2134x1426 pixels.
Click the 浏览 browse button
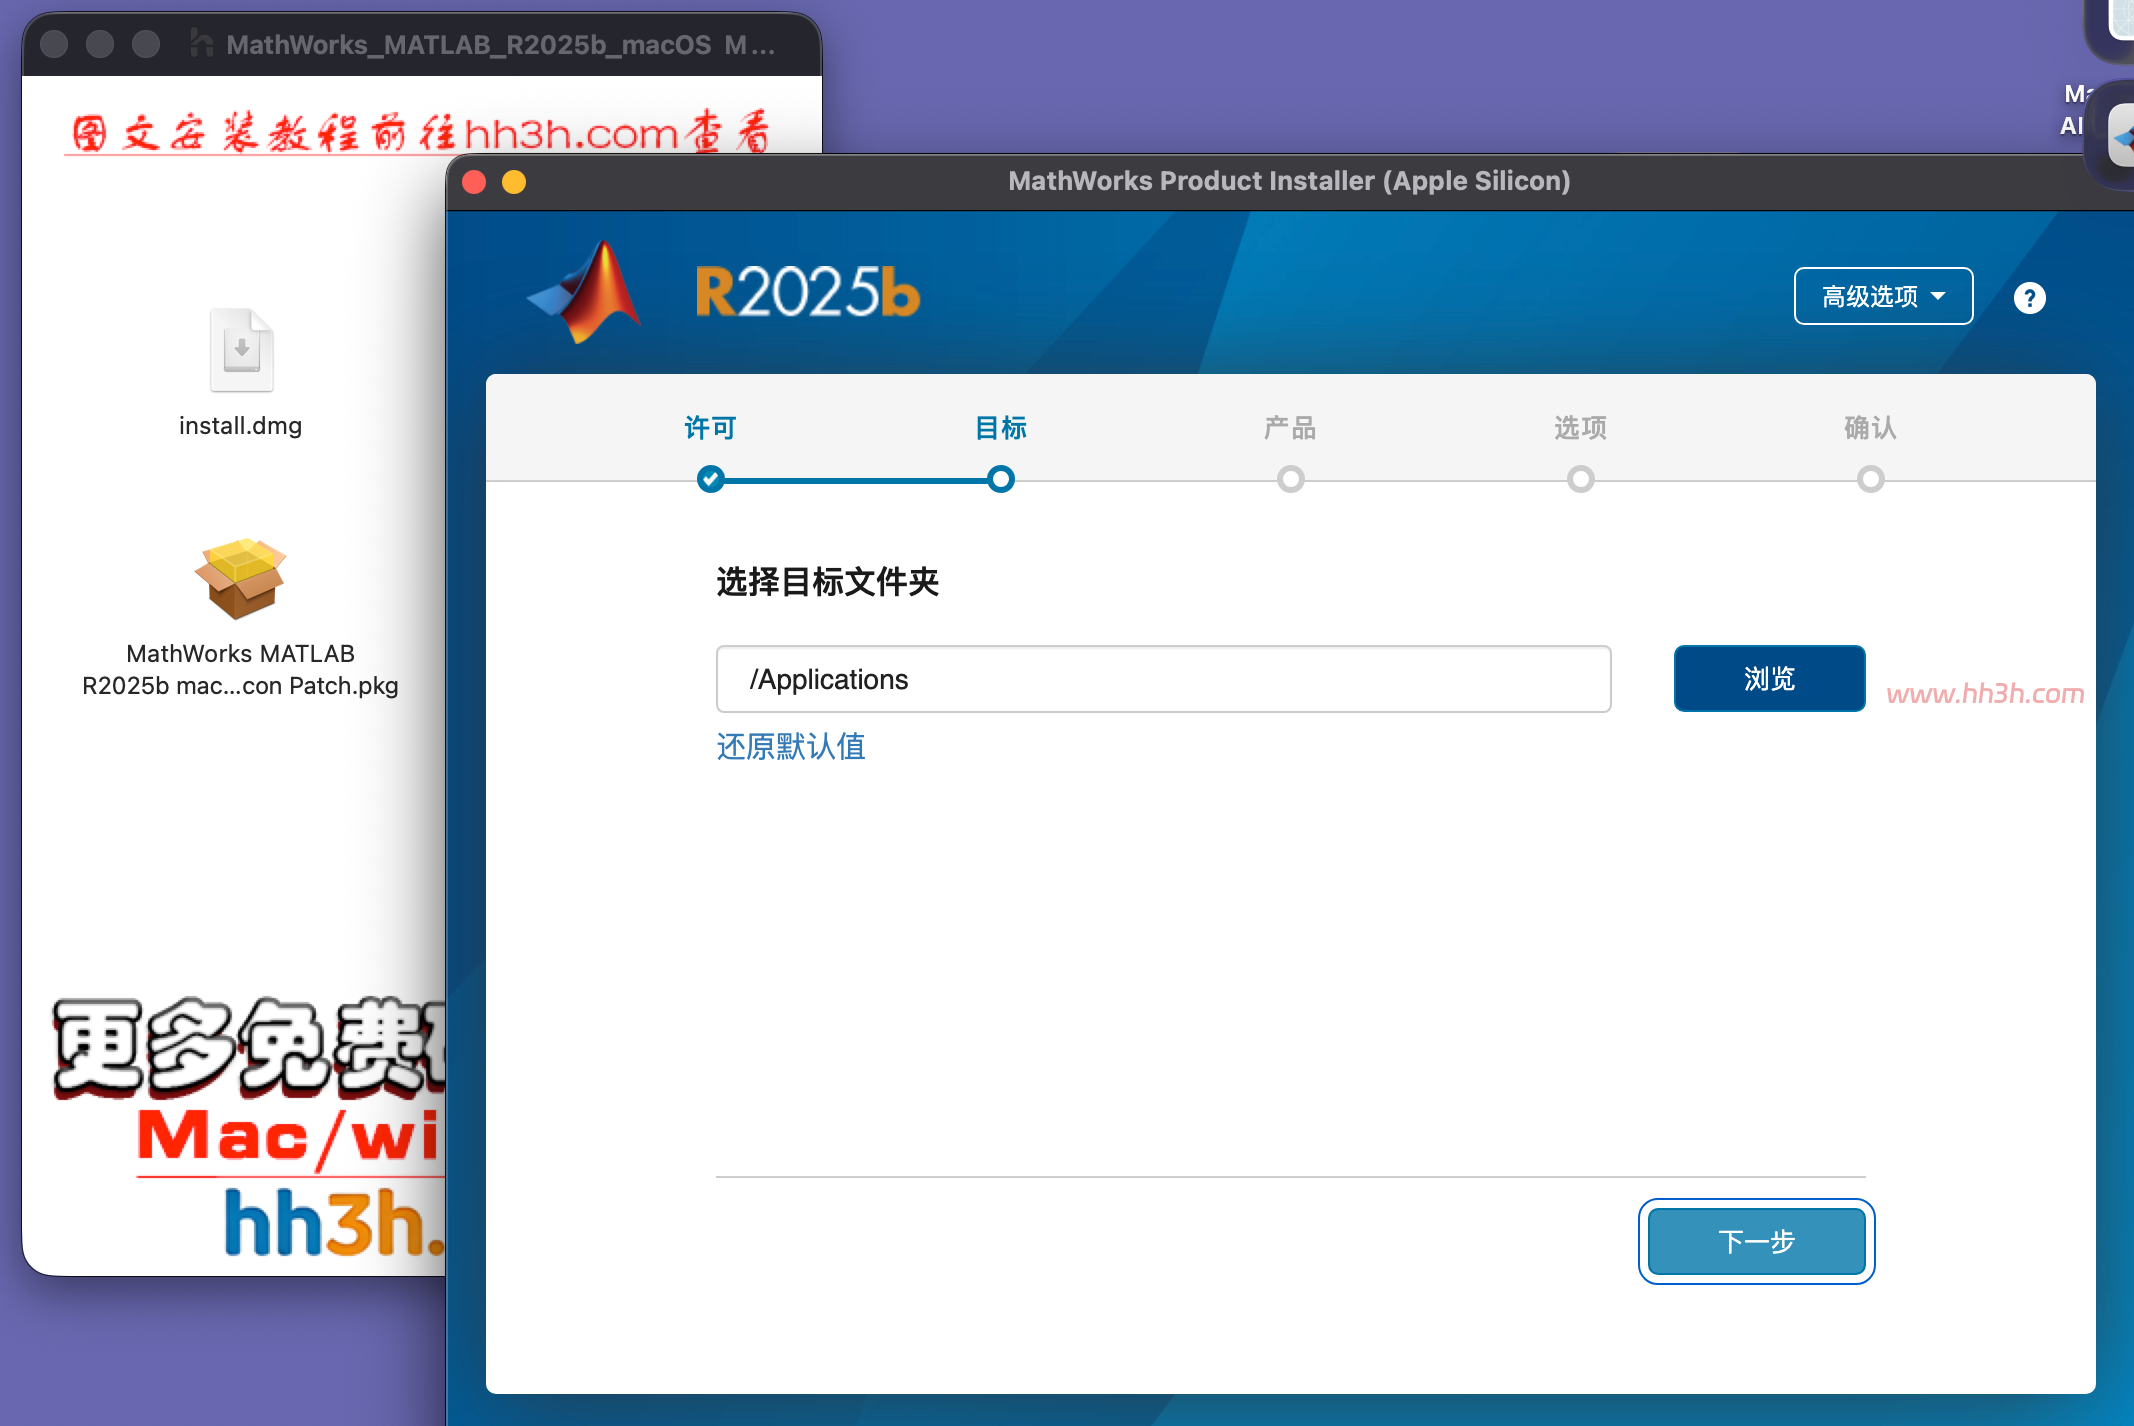(x=1770, y=679)
